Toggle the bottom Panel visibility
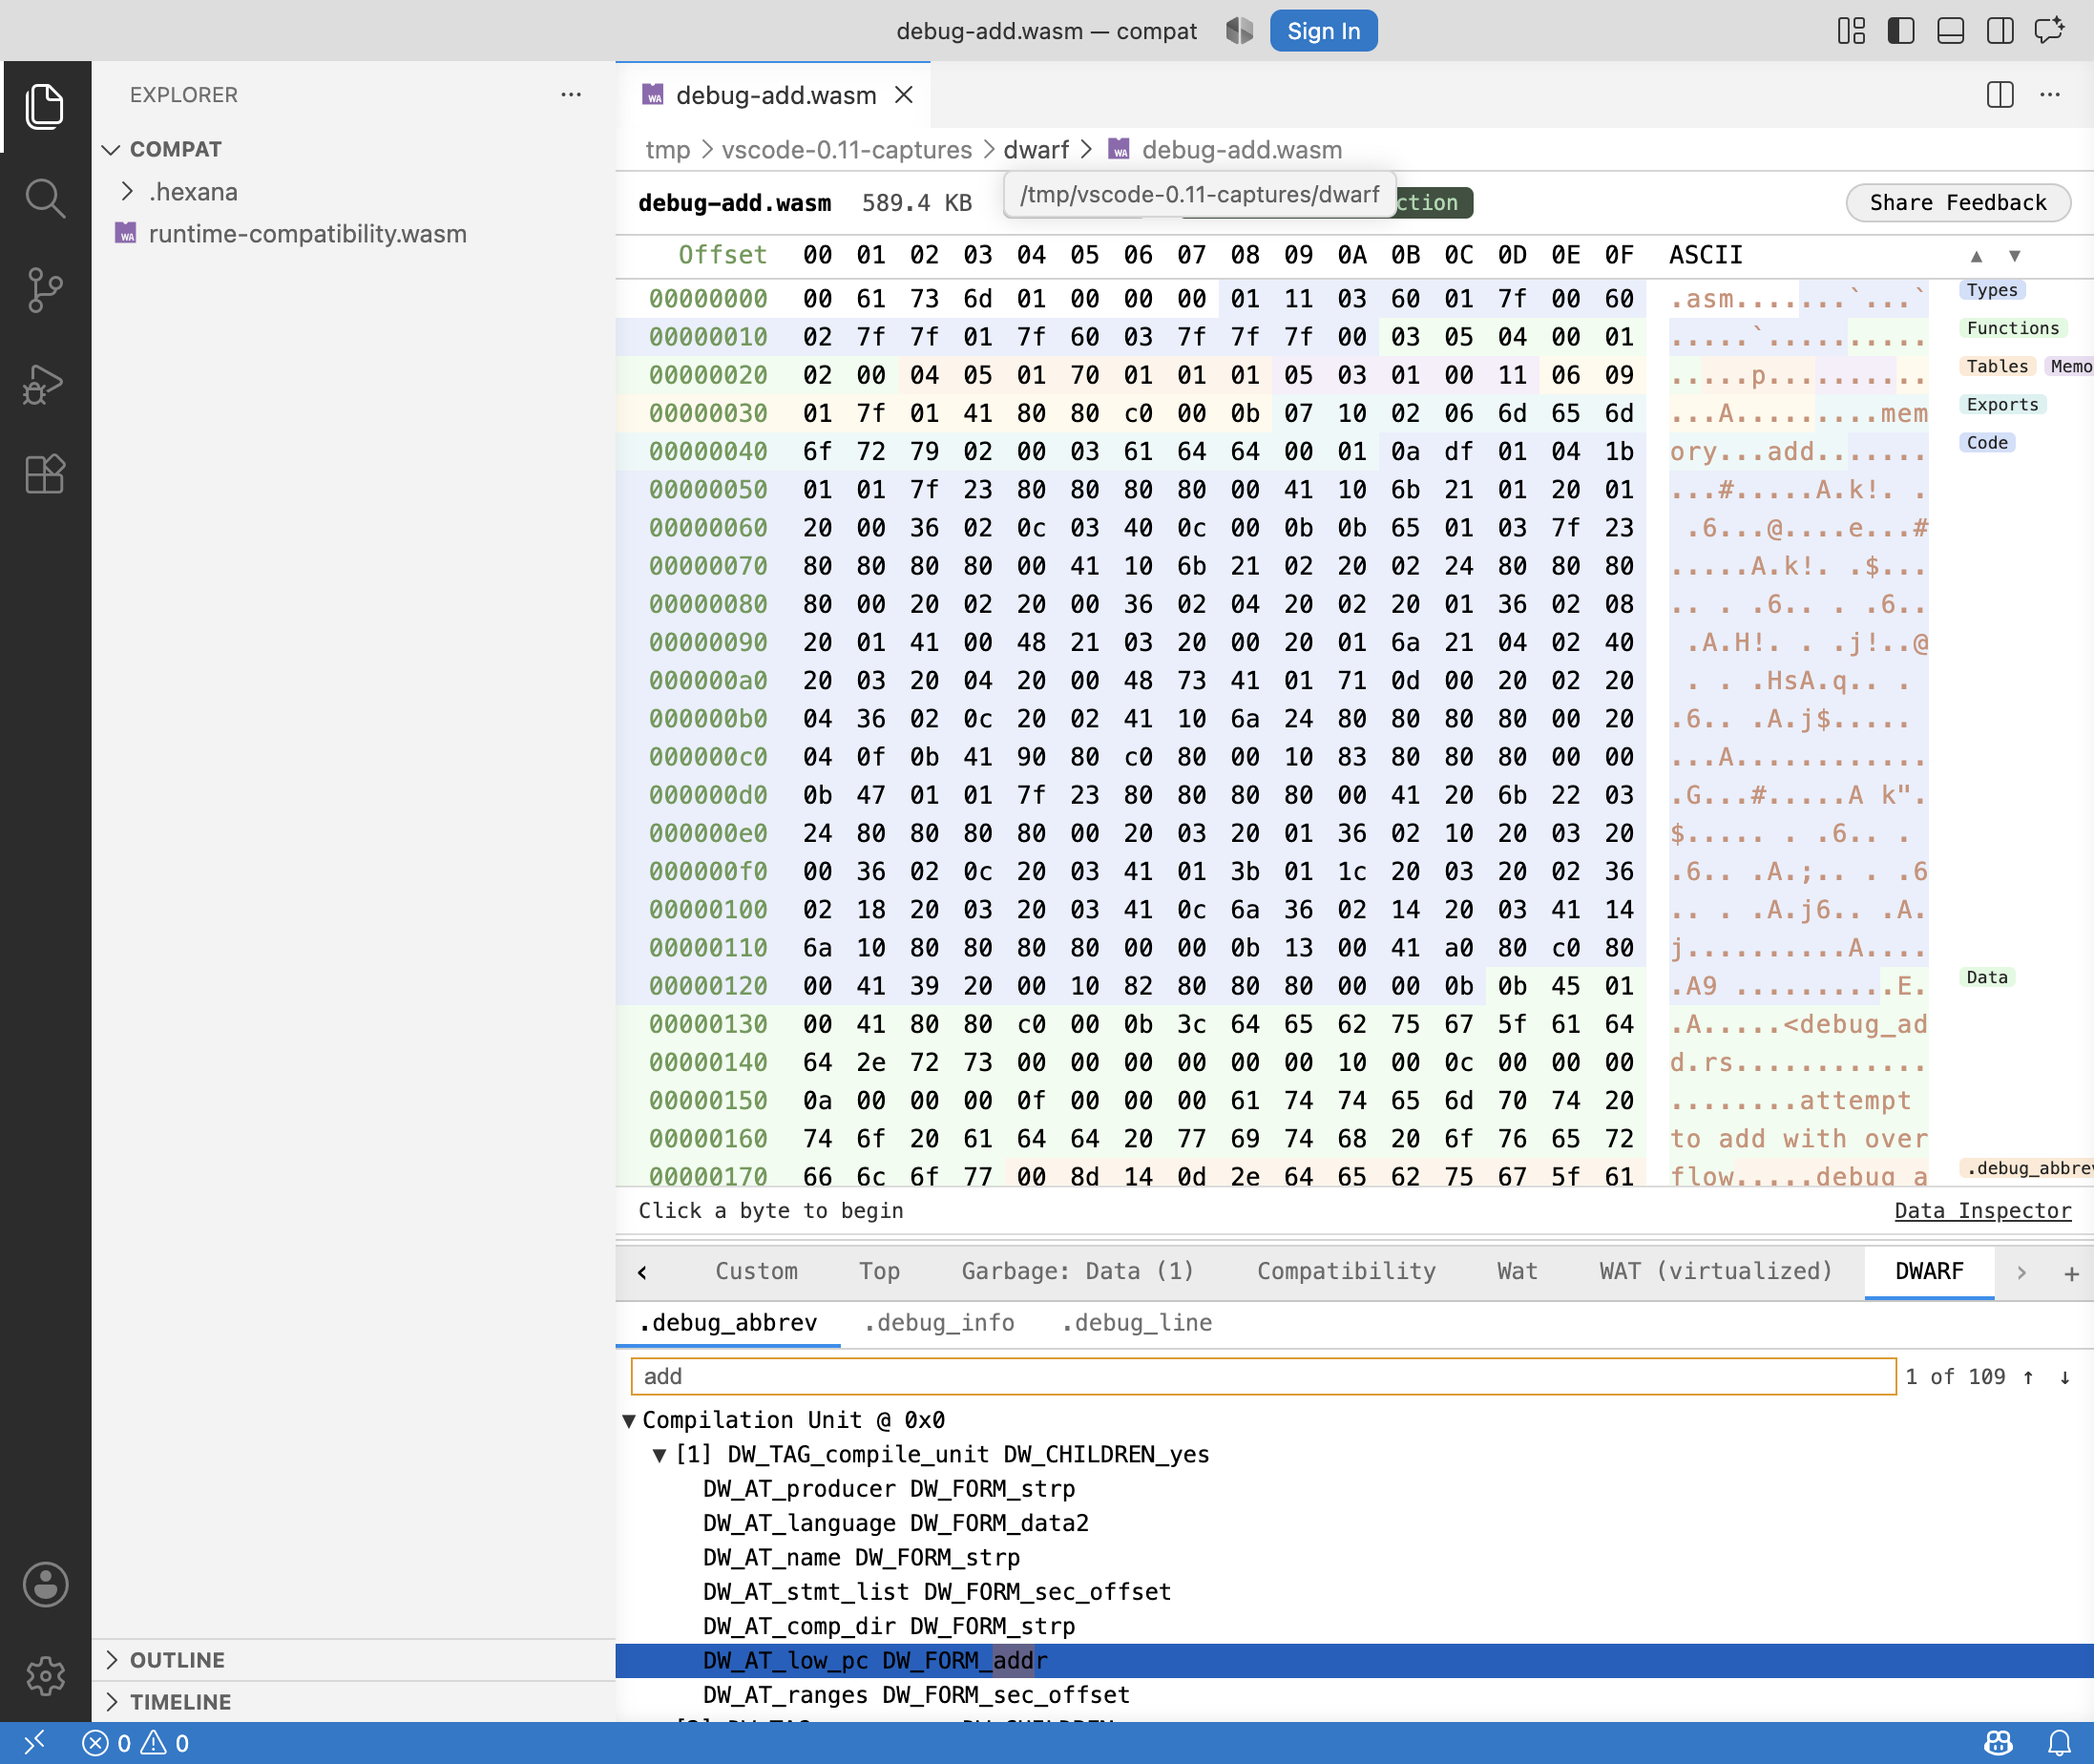Viewport: 2094px width, 1764px height. [1950, 31]
